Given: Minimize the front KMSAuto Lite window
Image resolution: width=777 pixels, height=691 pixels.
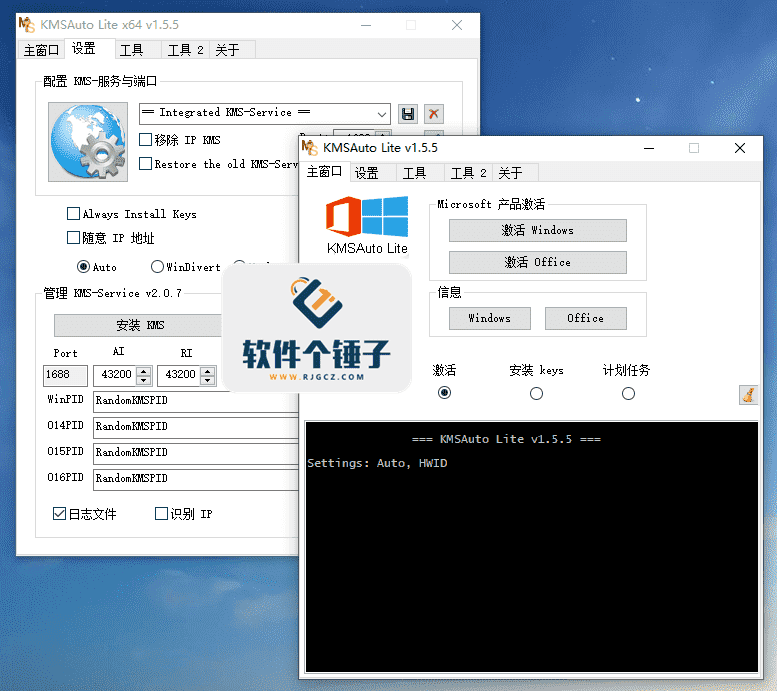Looking at the screenshot, I should click(649, 148).
